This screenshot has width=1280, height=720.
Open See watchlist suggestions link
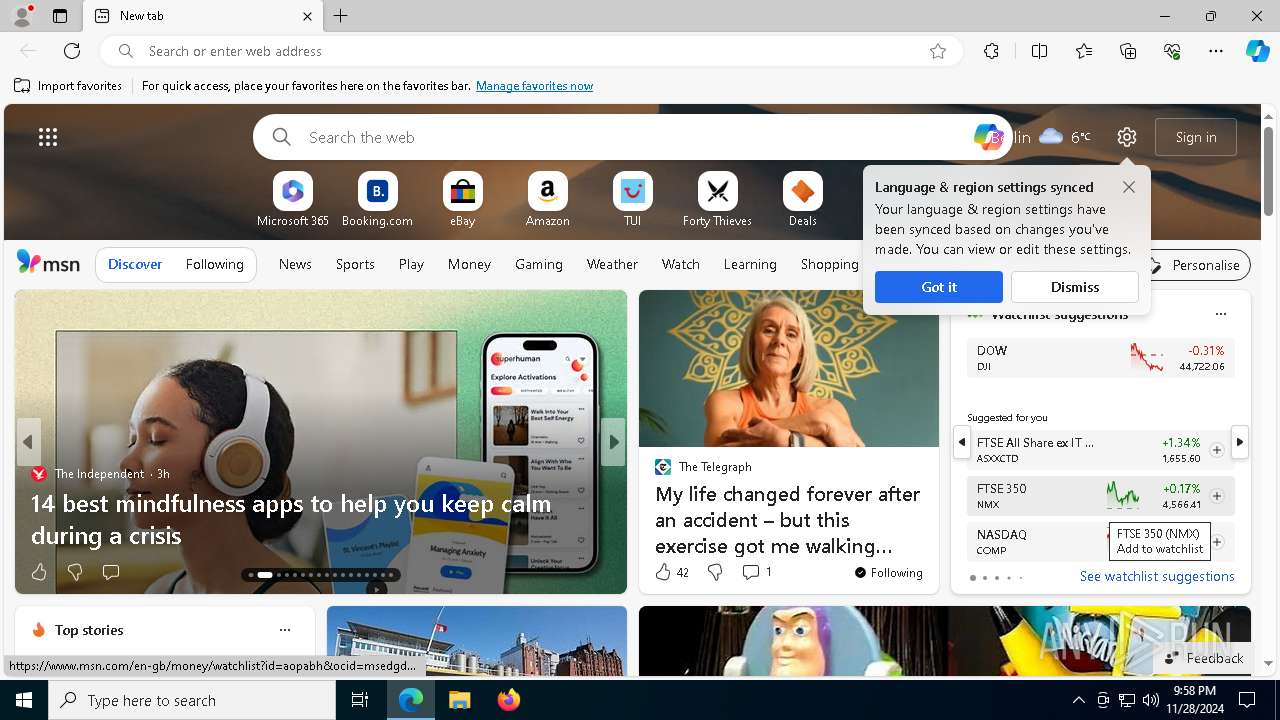coord(1157,576)
